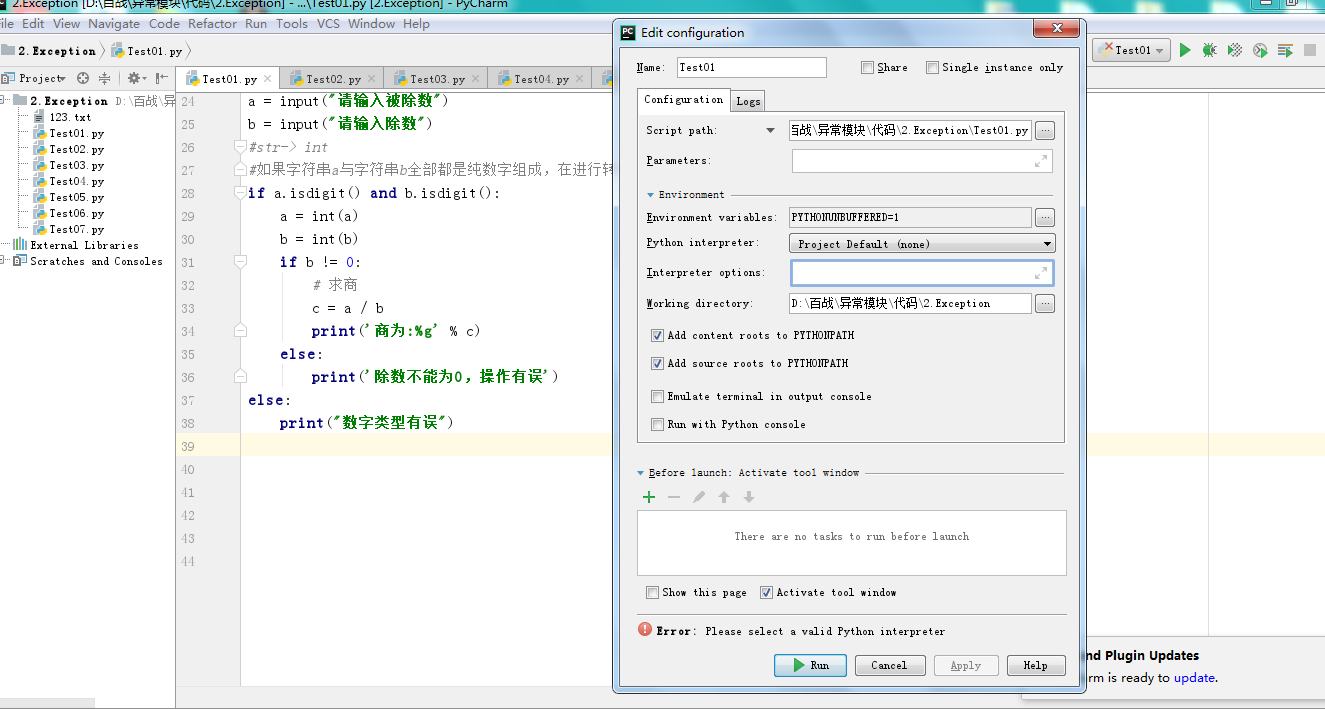This screenshot has width=1325, height=709.
Task: Switch to the Logs tab in dialog
Action: coord(748,100)
